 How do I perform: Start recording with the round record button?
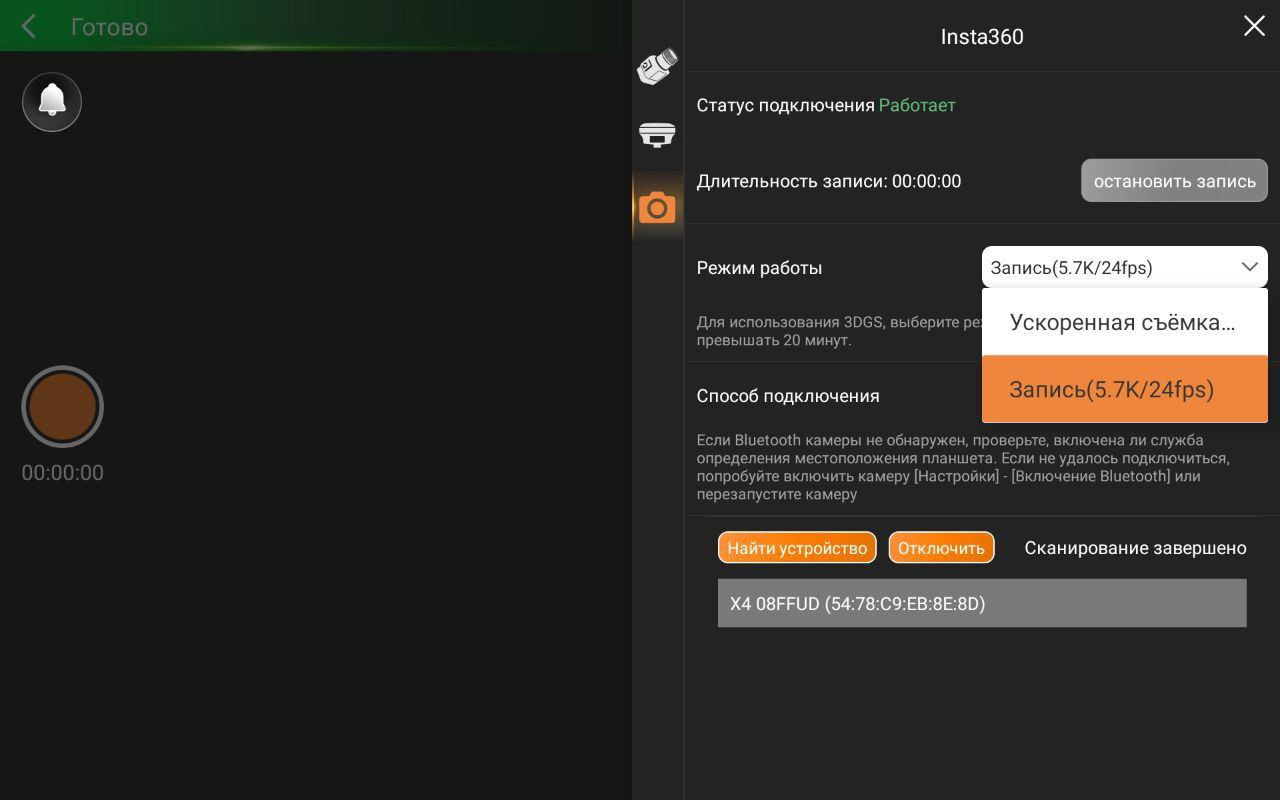pos(63,407)
